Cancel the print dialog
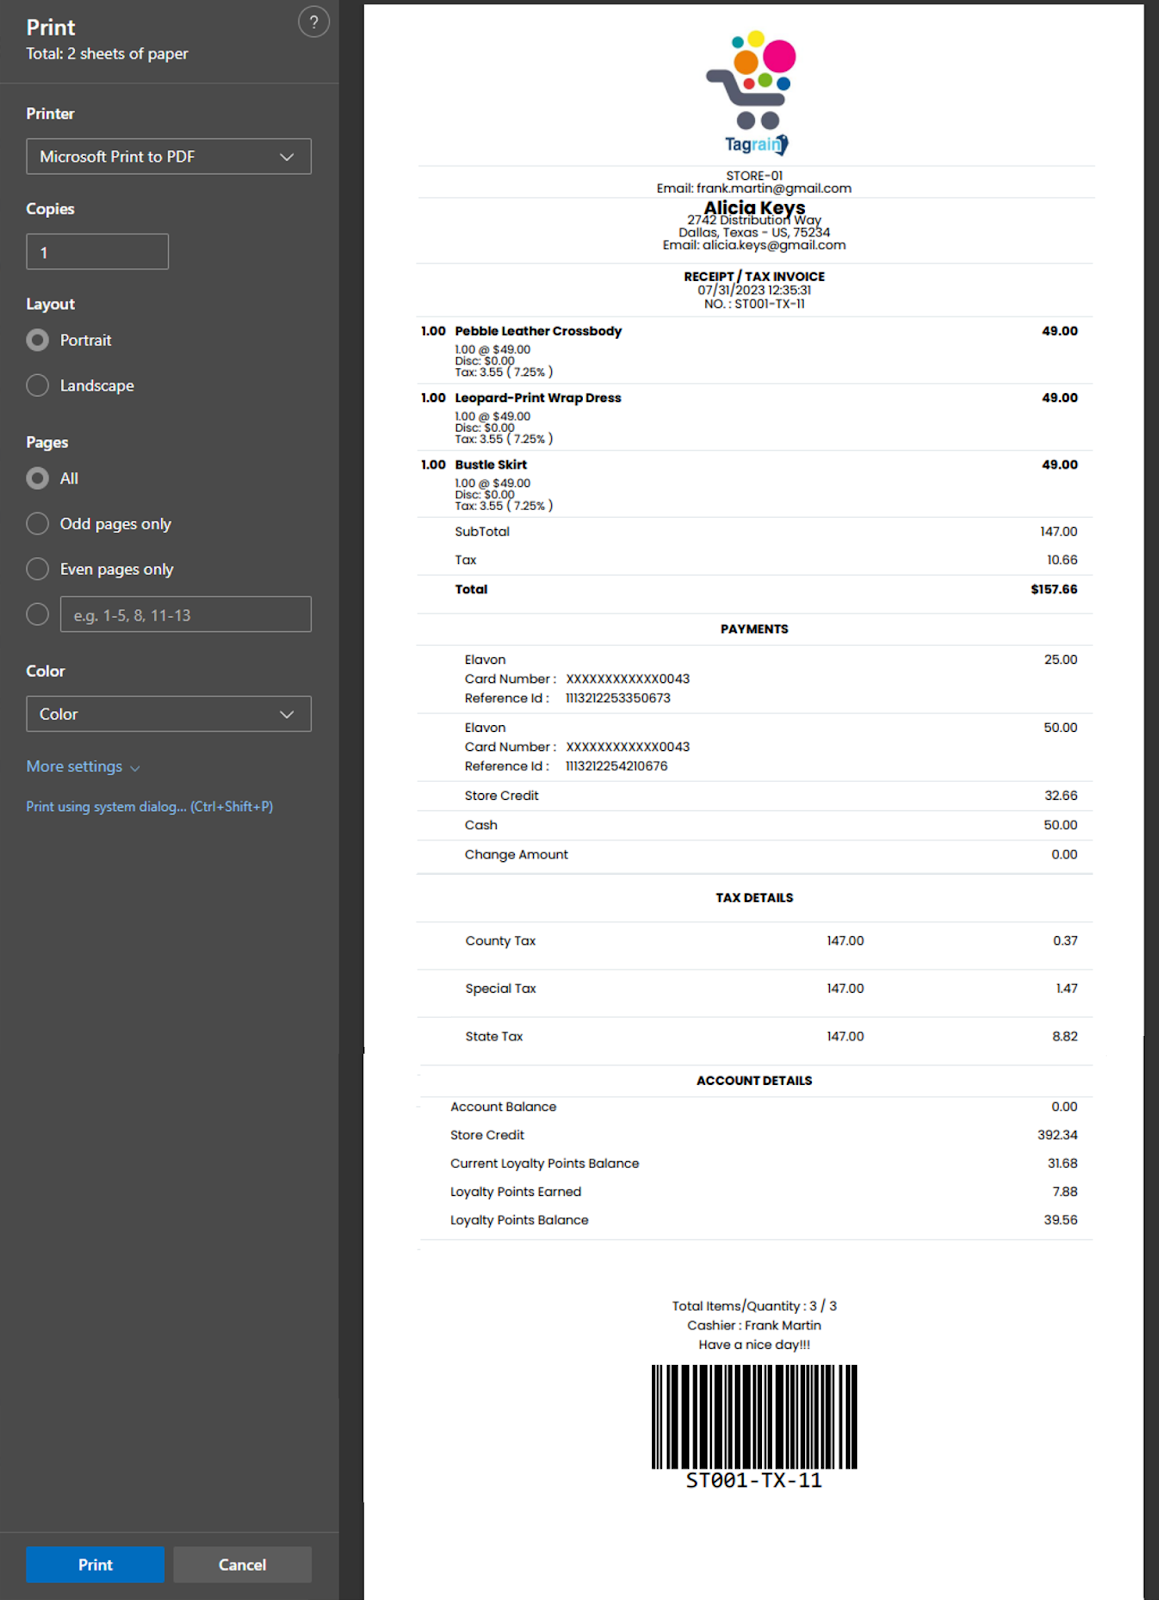 point(242,1565)
